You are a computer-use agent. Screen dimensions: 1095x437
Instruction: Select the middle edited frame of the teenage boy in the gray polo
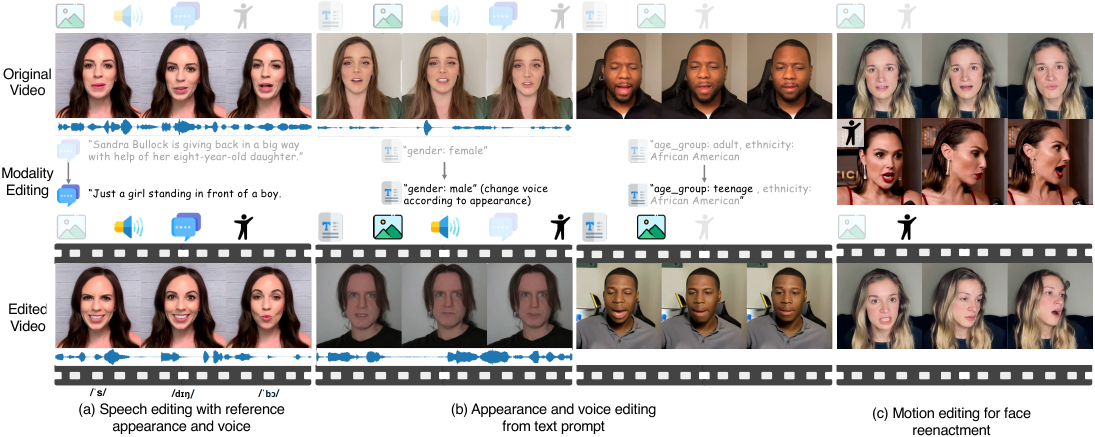point(704,305)
